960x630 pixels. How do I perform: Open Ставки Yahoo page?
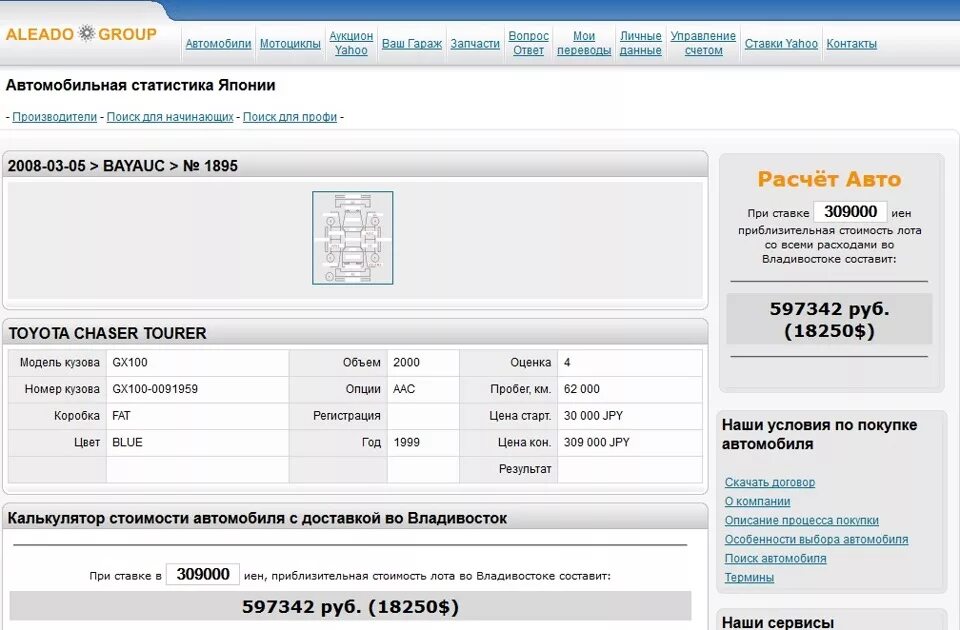coord(781,43)
